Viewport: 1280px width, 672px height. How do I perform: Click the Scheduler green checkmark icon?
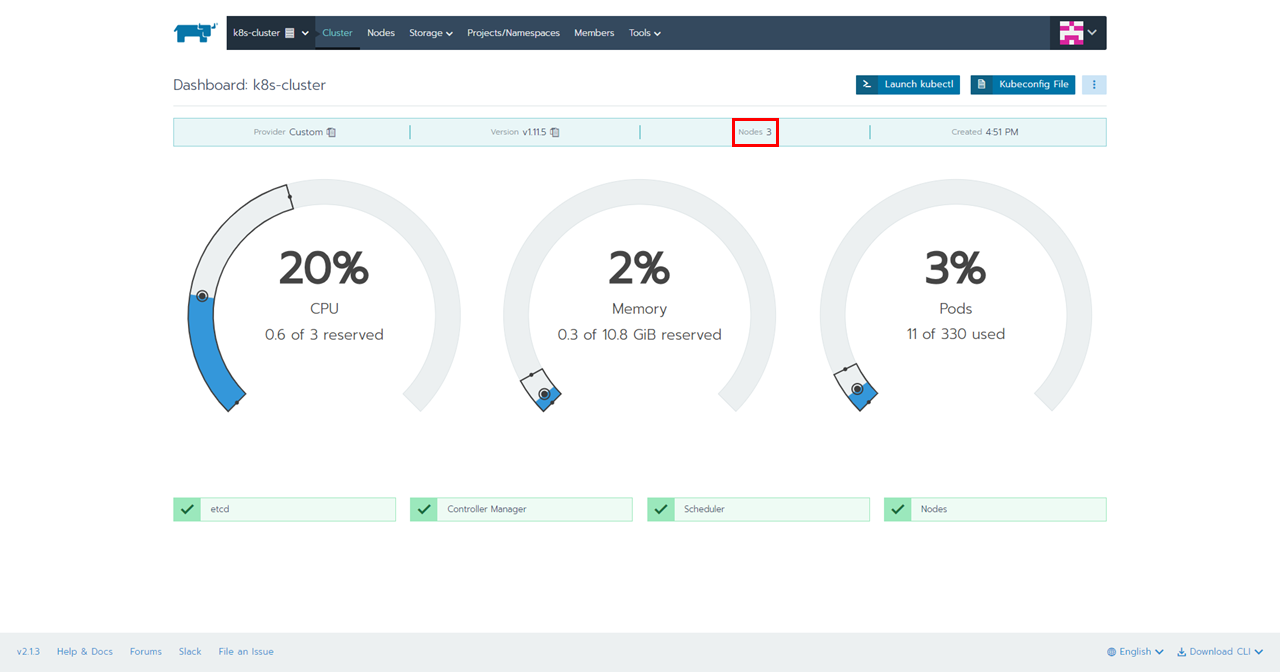[661, 509]
